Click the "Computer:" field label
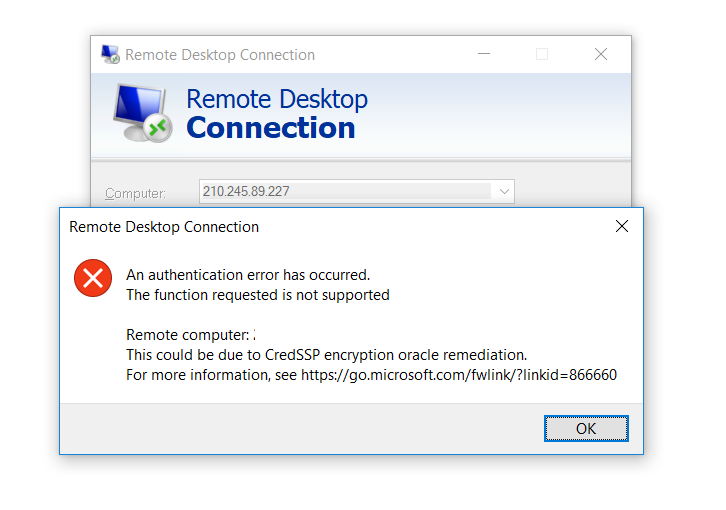Screen dimensions: 726x510 pyautogui.click(x=135, y=192)
